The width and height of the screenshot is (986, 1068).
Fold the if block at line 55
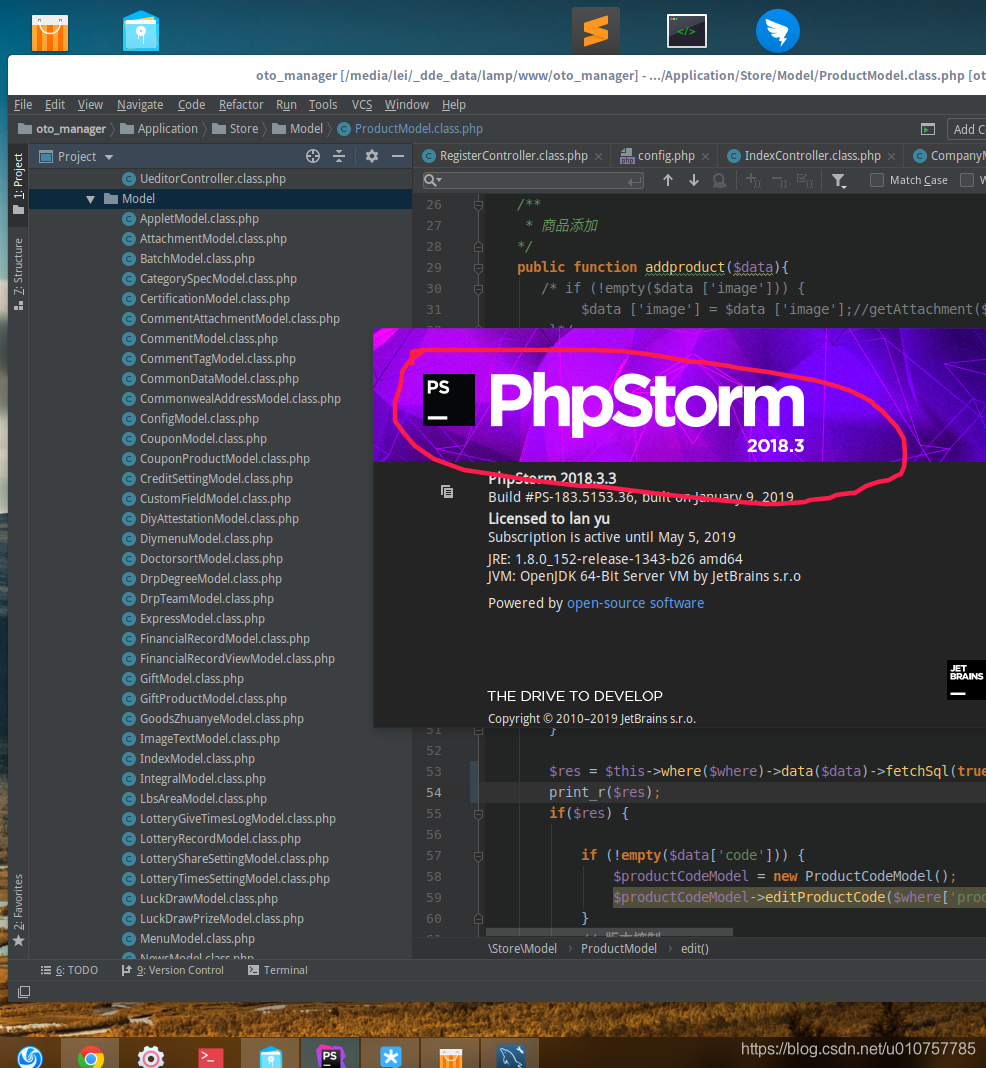[479, 814]
